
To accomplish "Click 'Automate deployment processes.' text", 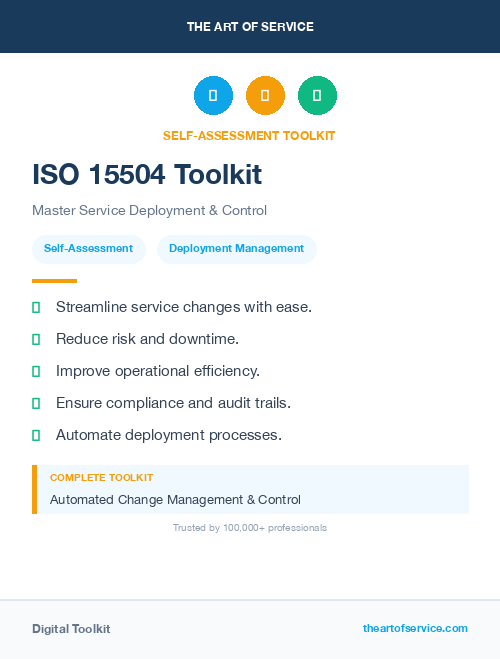I will pos(169,435).
